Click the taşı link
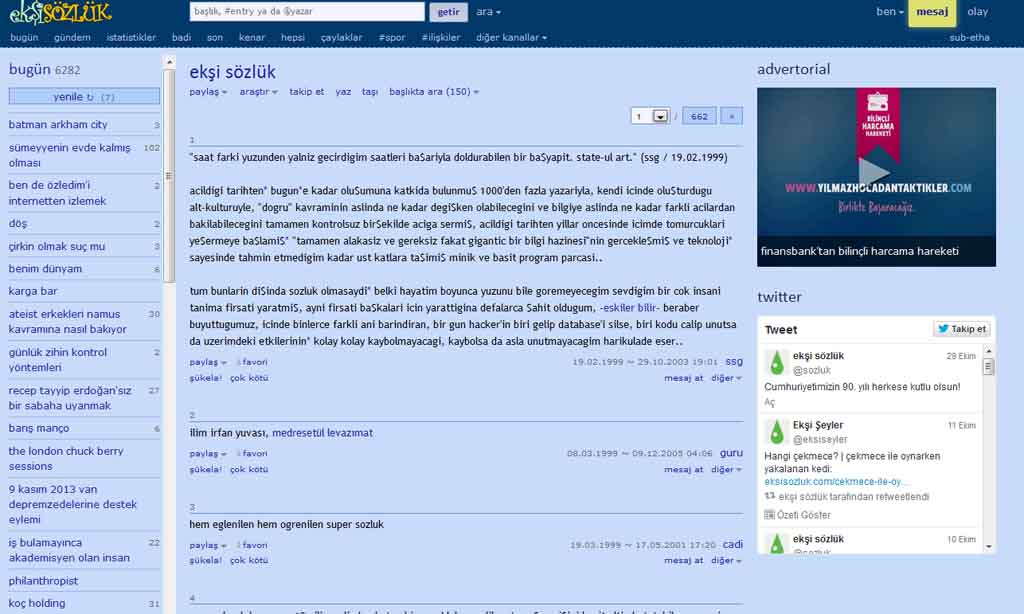 coord(370,92)
